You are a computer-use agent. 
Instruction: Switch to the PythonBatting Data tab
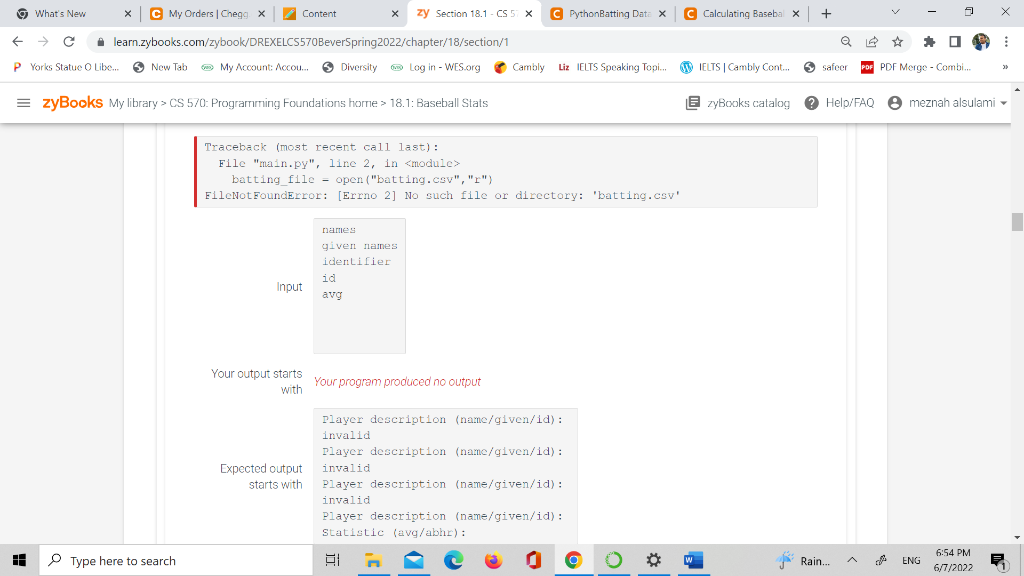click(608, 14)
